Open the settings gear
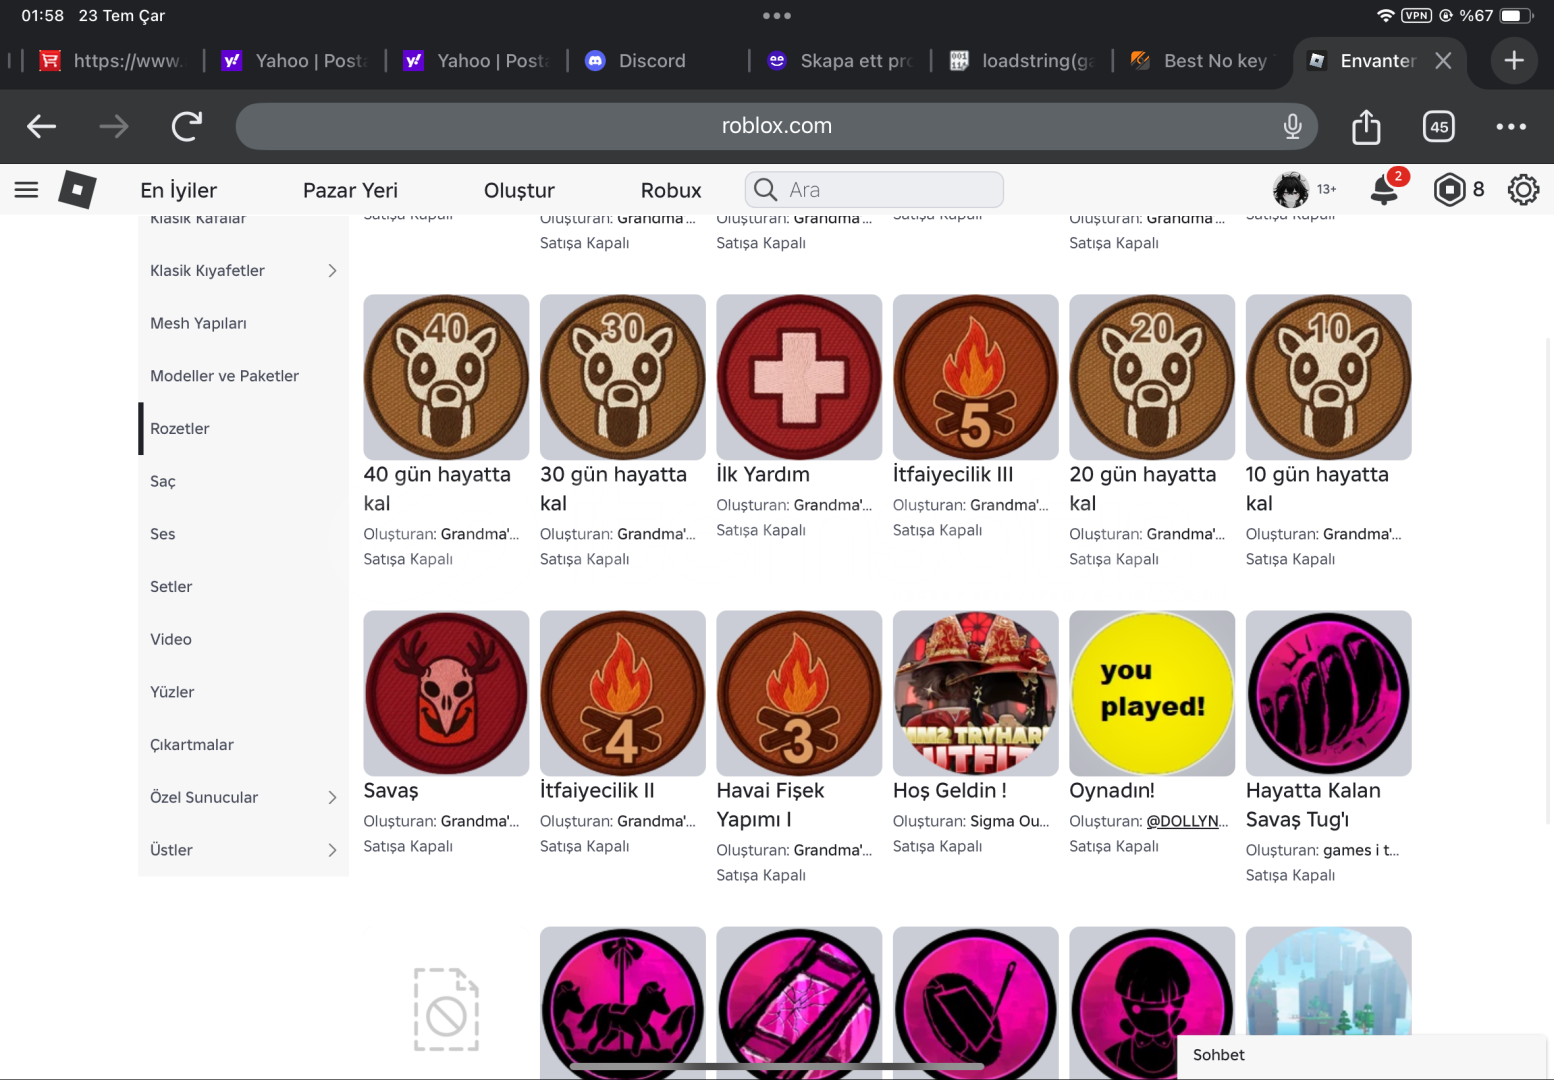Screen dimensions: 1554x1080 [1523, 190]
